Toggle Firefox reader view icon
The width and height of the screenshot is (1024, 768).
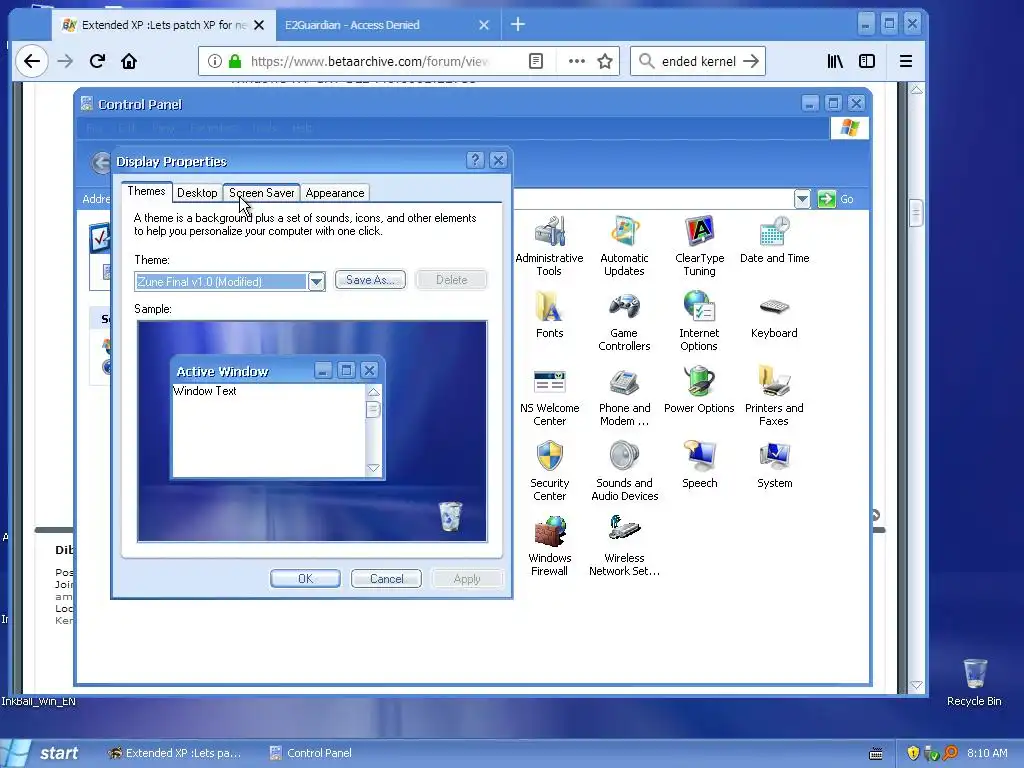[x=536, y=61]
